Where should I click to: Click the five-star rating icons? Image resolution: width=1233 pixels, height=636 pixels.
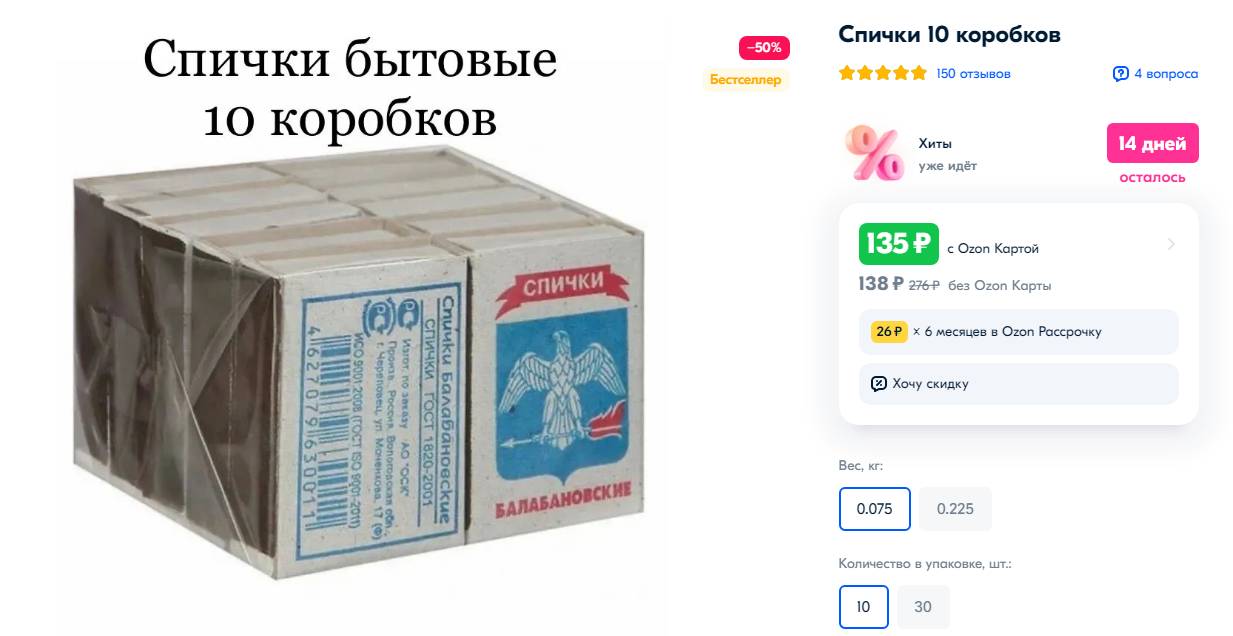(883, 73)
